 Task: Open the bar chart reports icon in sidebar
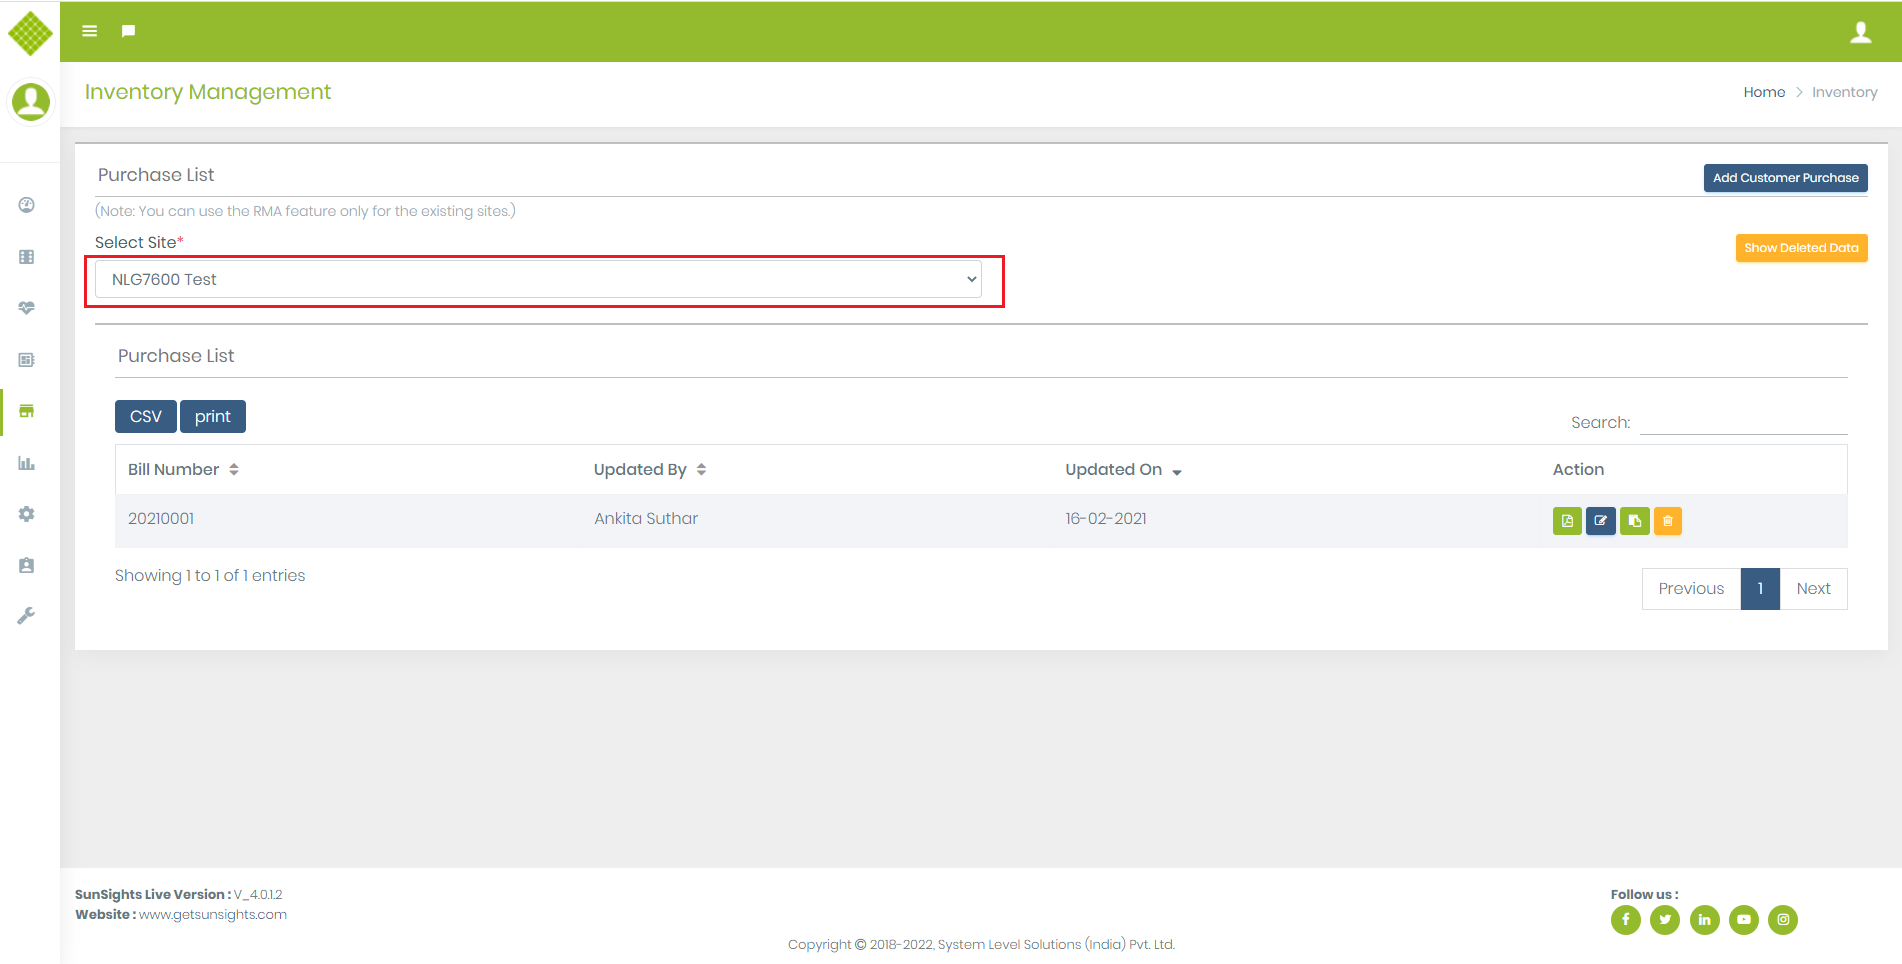pyautogui.click(x=25, y=462)
